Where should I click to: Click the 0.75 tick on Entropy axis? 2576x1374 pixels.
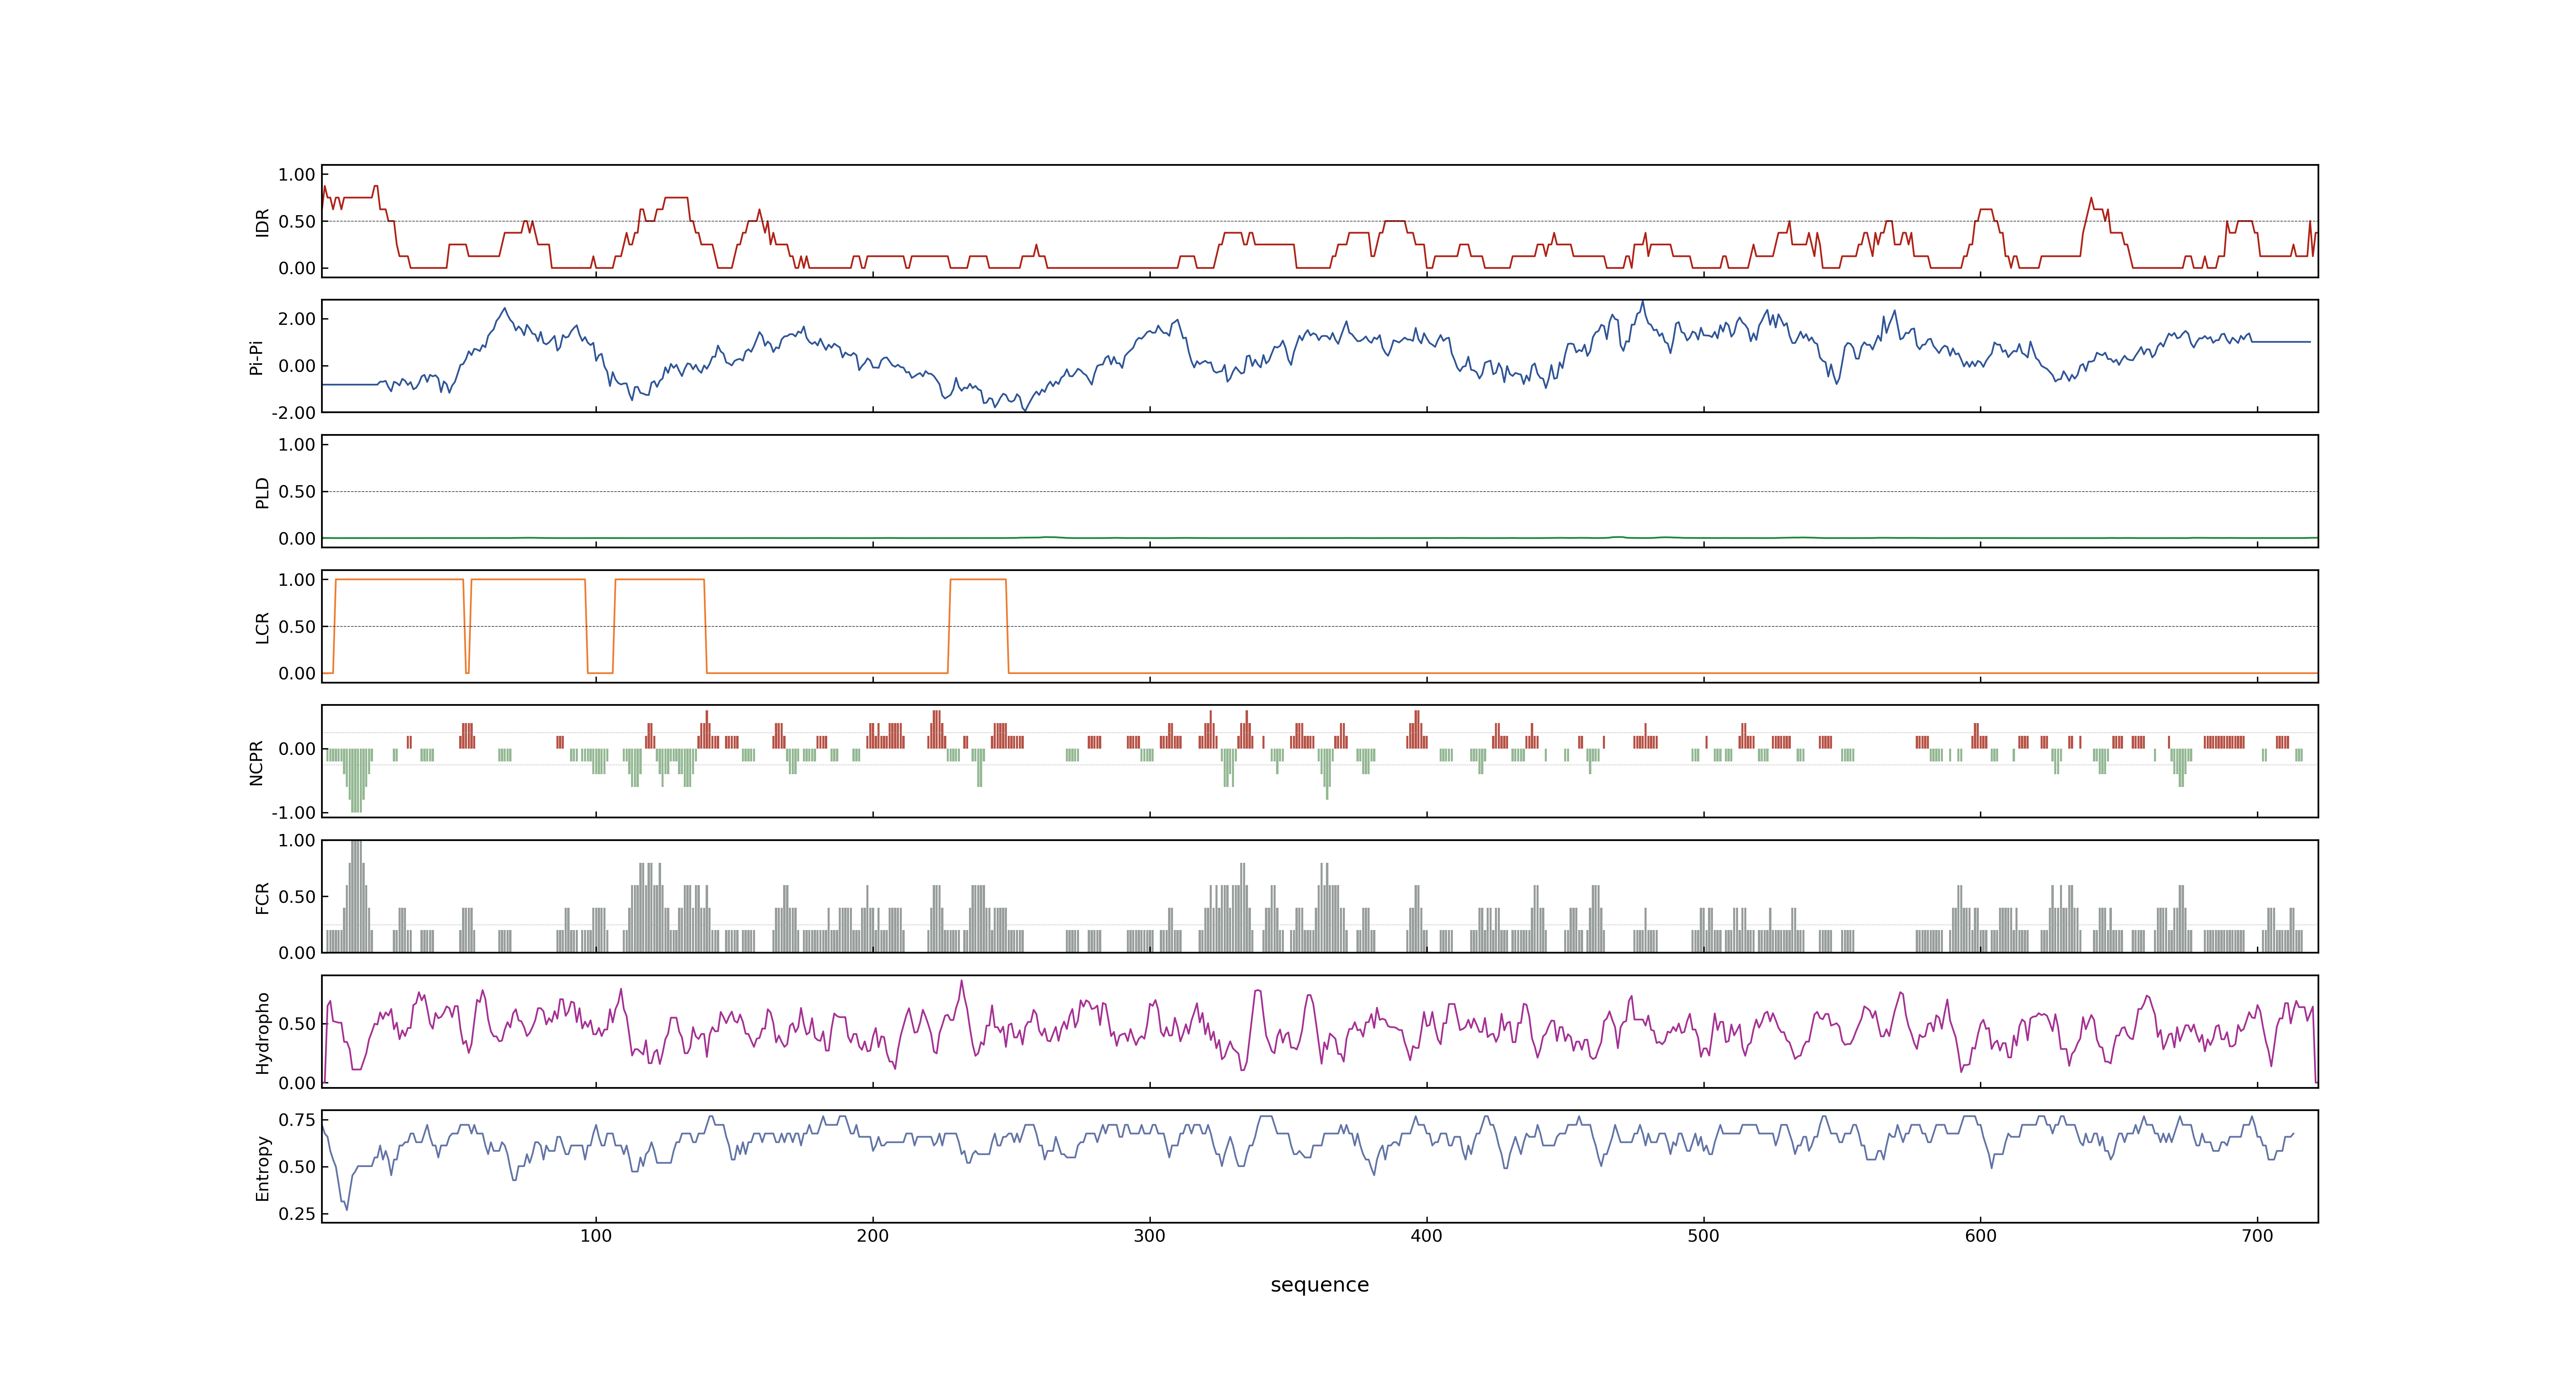(x=297, y=1120)
